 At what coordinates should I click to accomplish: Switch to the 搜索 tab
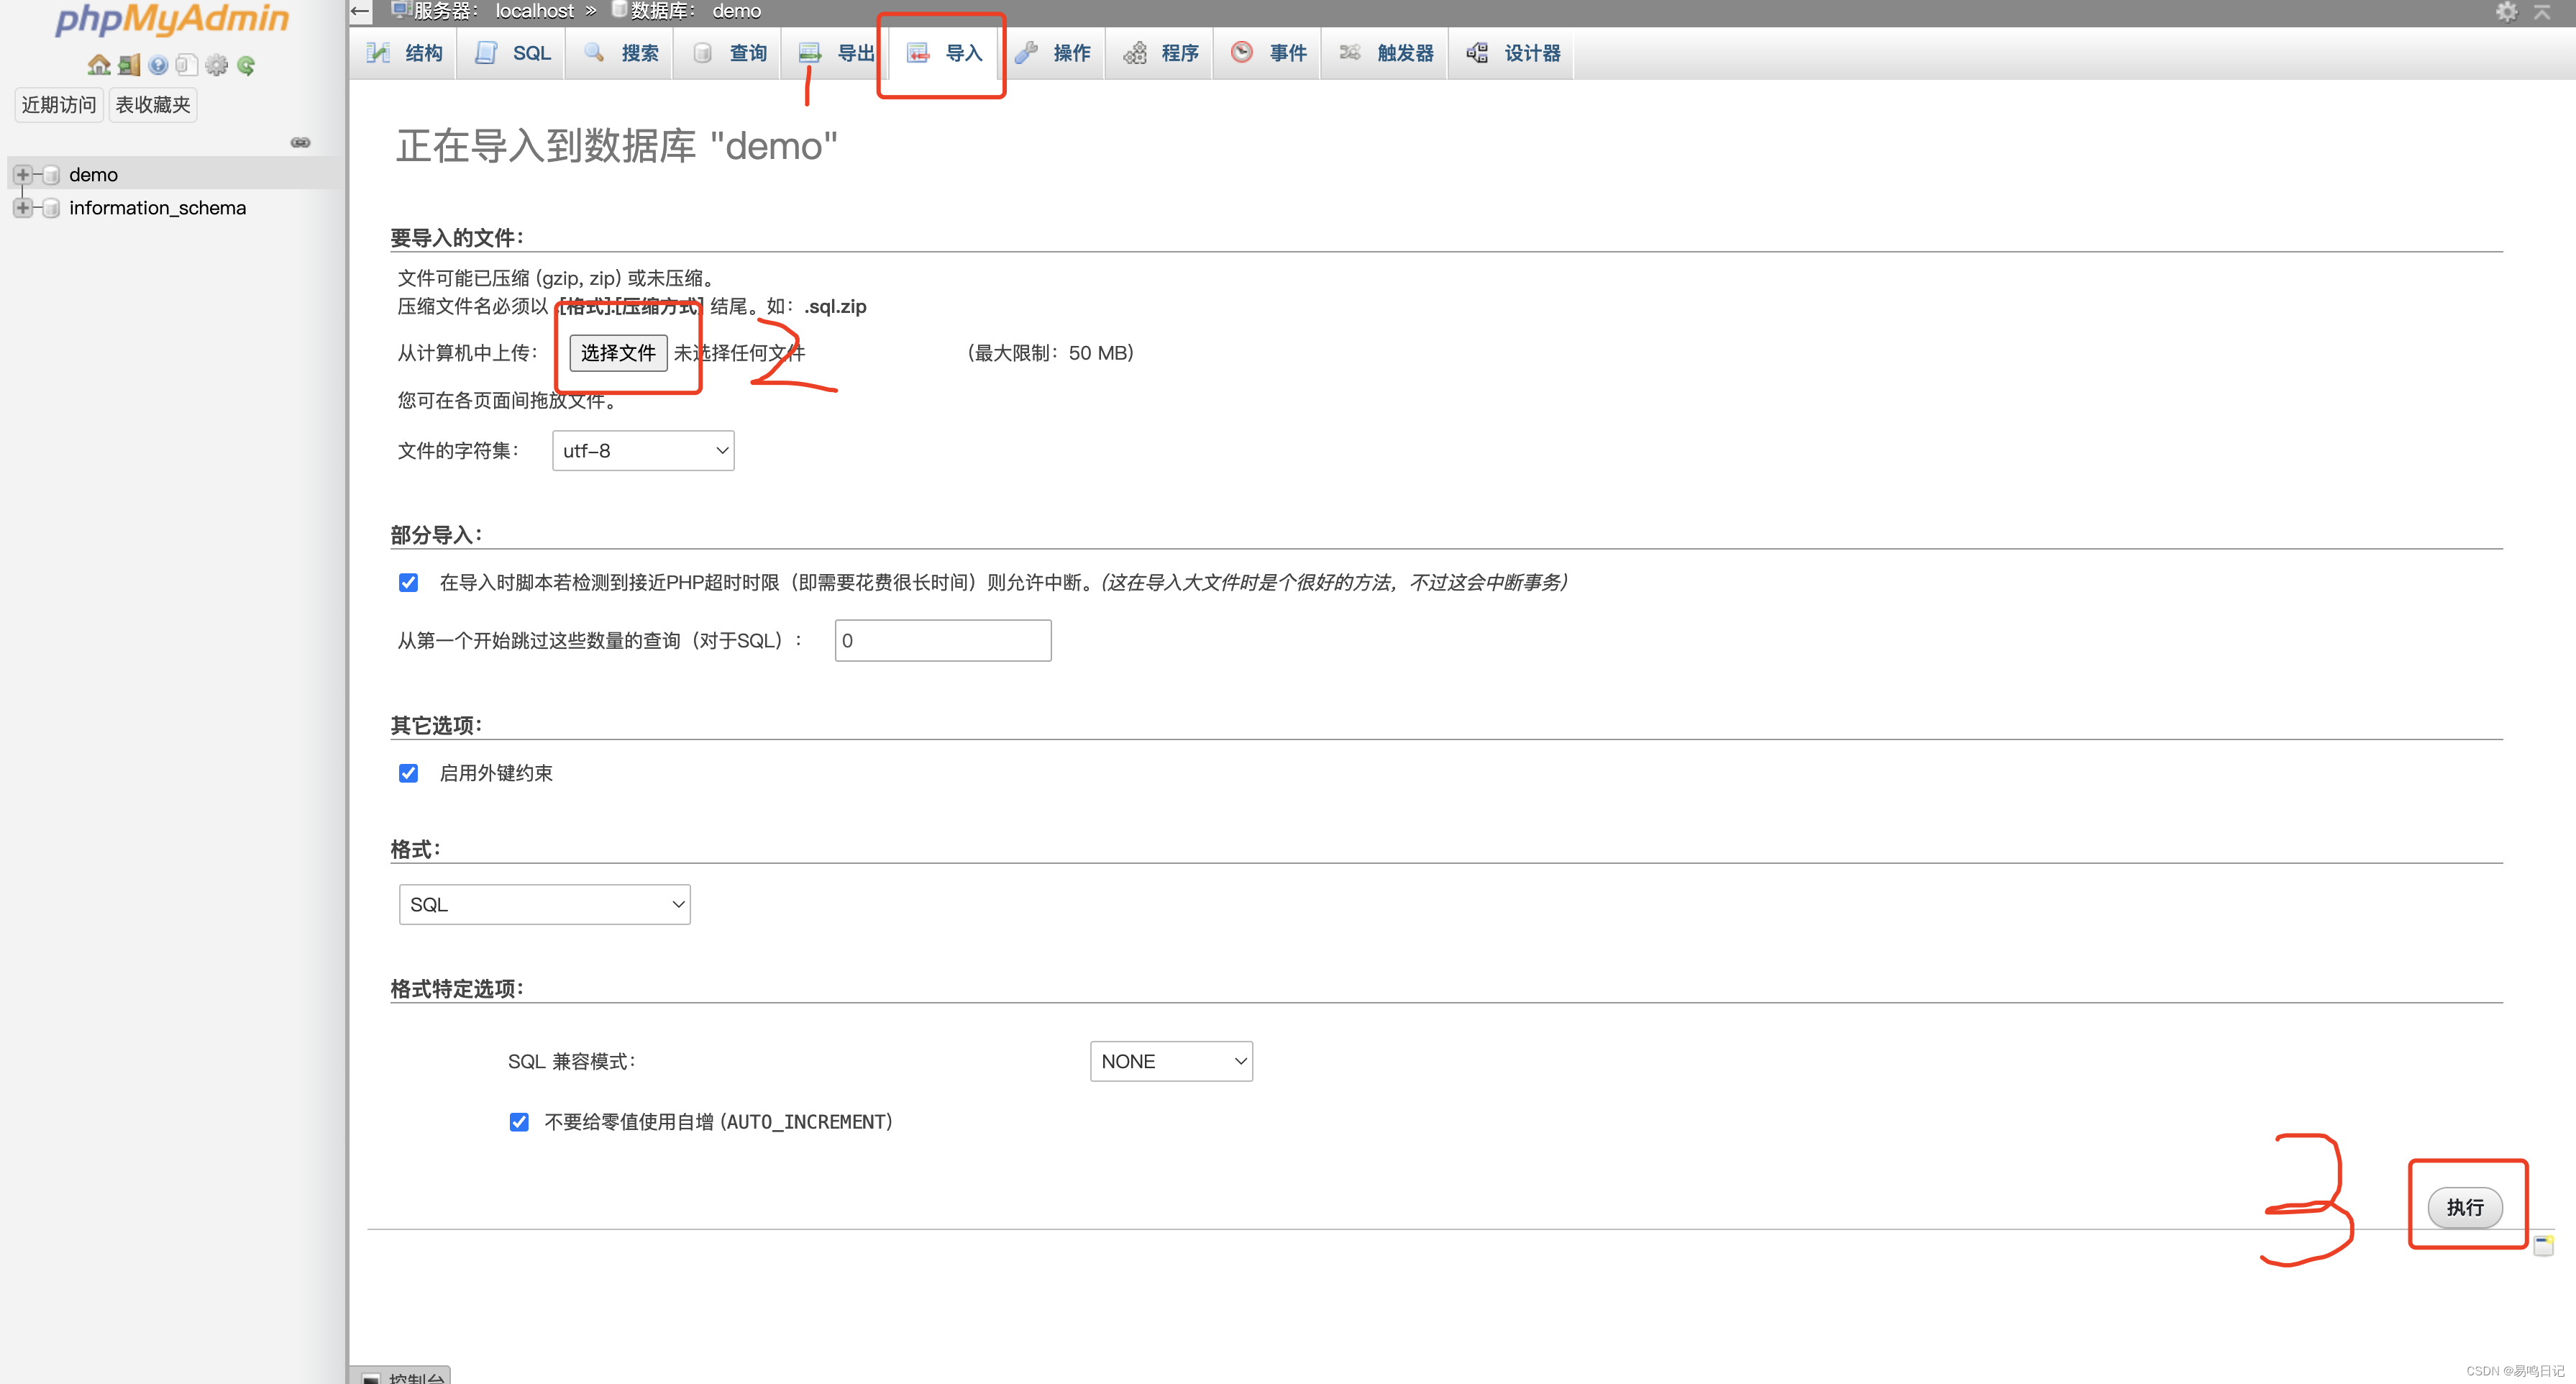(620, 53)
